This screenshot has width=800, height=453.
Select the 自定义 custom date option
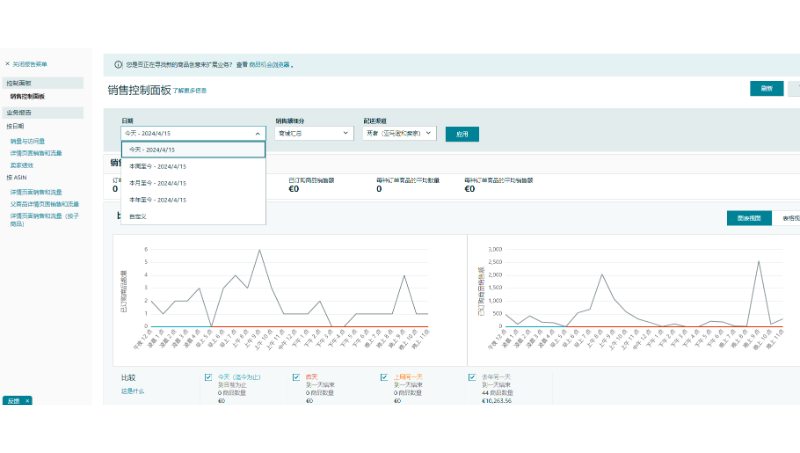point(193,216)
